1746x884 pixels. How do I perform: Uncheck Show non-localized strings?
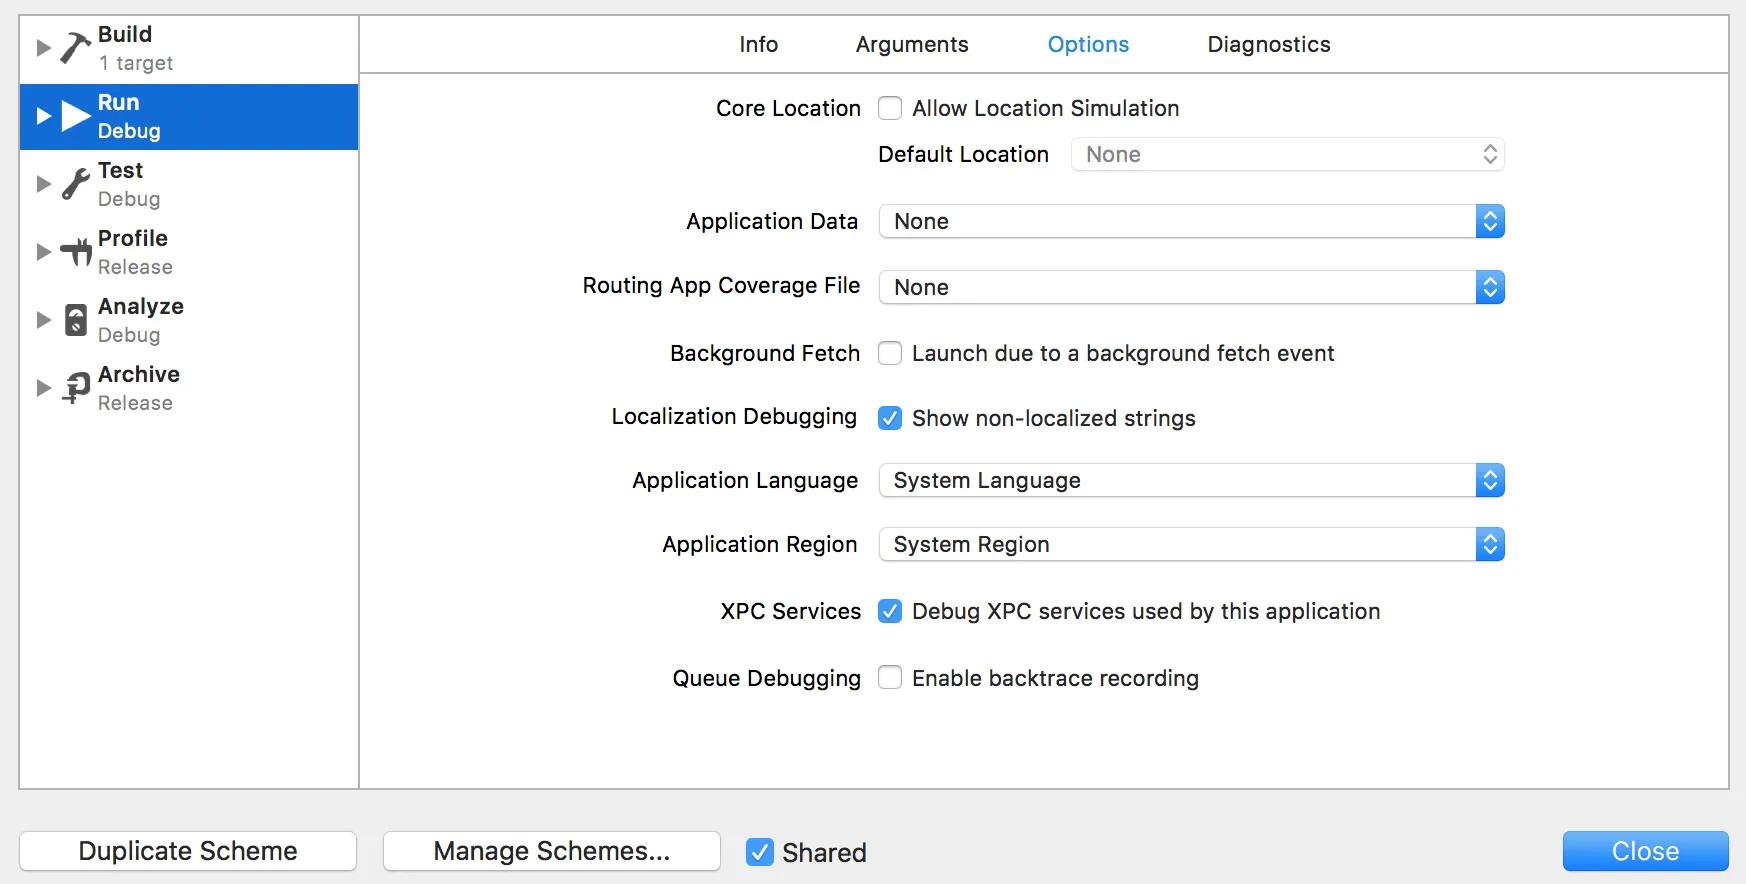tap(890, 418)
